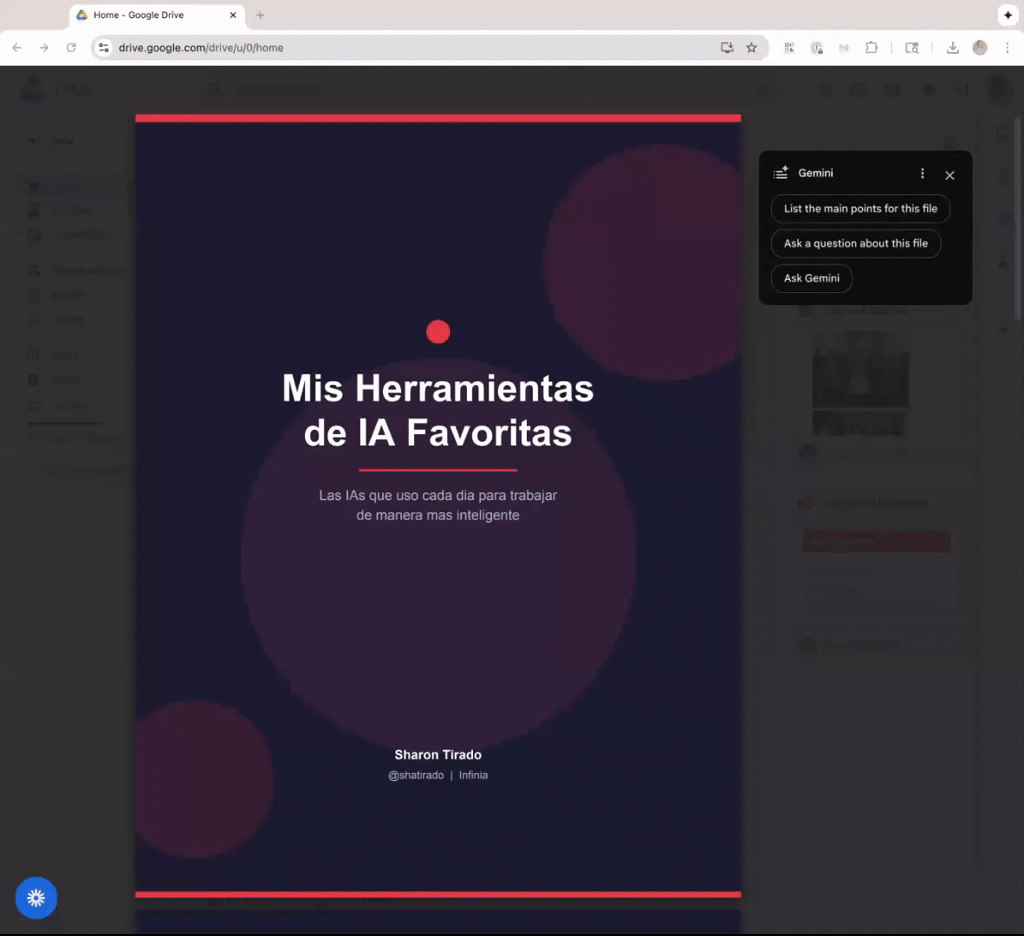Click the user profile avatar in the browser toolbar

tap(979, 47)
